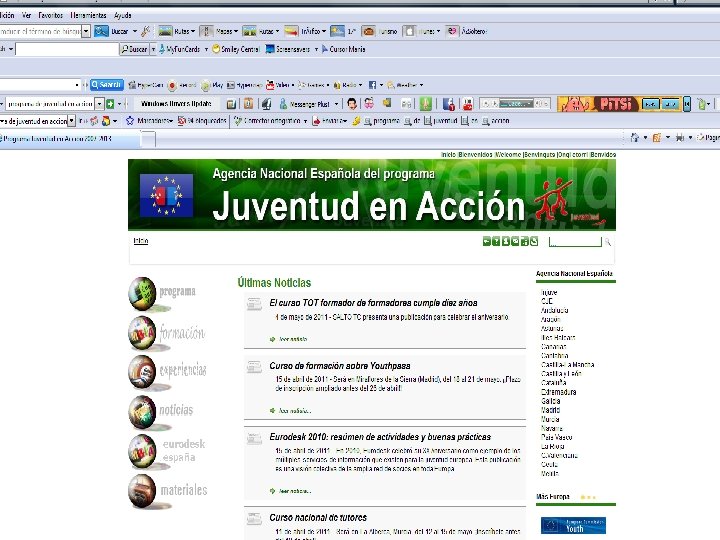Open a new blank browser tab
The height and width of the screenshot is (540, 720).
148,139
